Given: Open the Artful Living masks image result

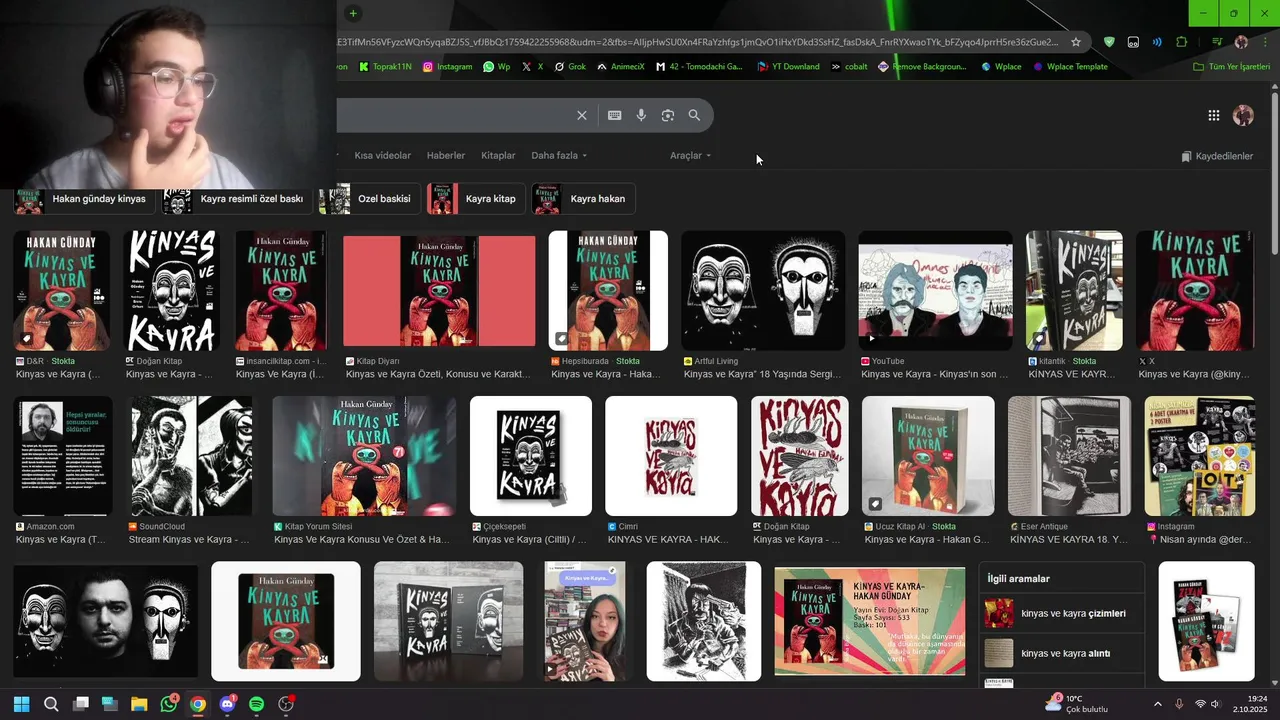Looking at the screenshot, I should pos(763,291).
